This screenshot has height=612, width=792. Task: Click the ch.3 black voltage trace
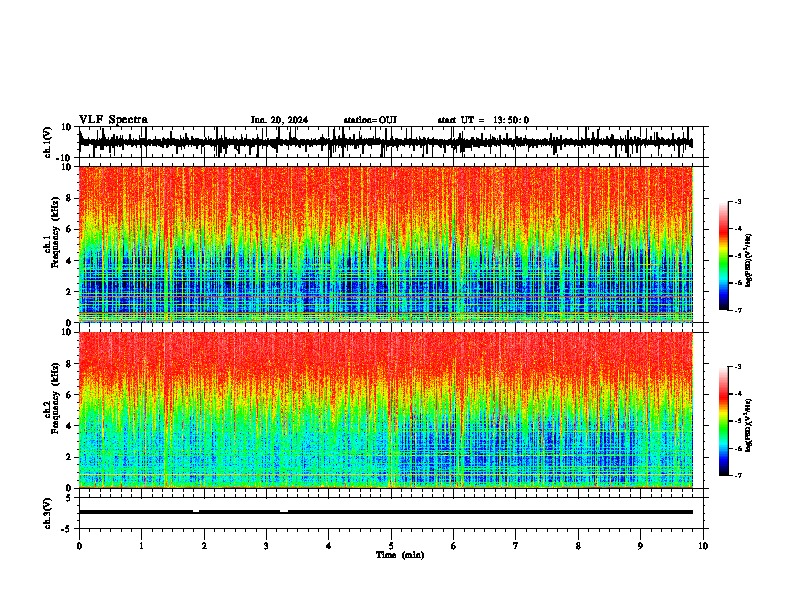385,512
